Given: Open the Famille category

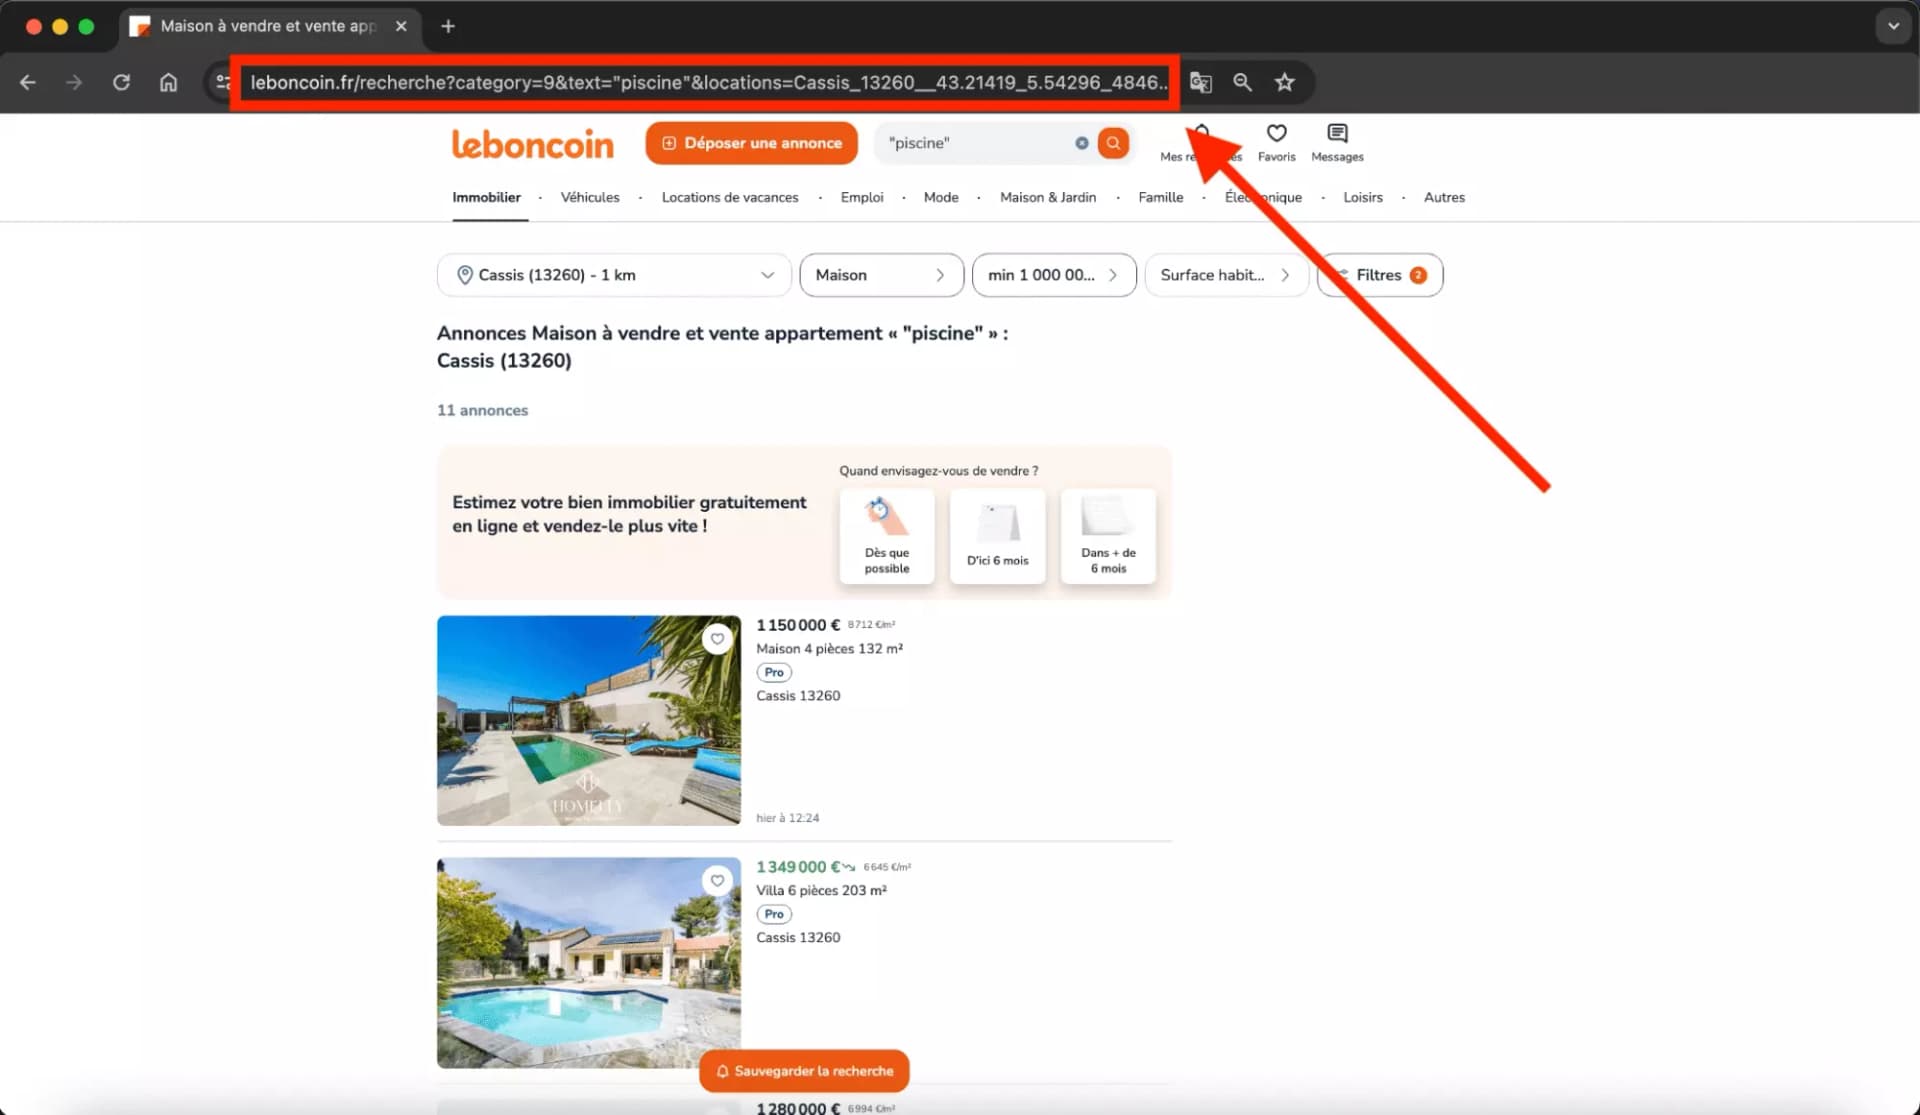Looking at the screenshot, I should [1160, 197].
